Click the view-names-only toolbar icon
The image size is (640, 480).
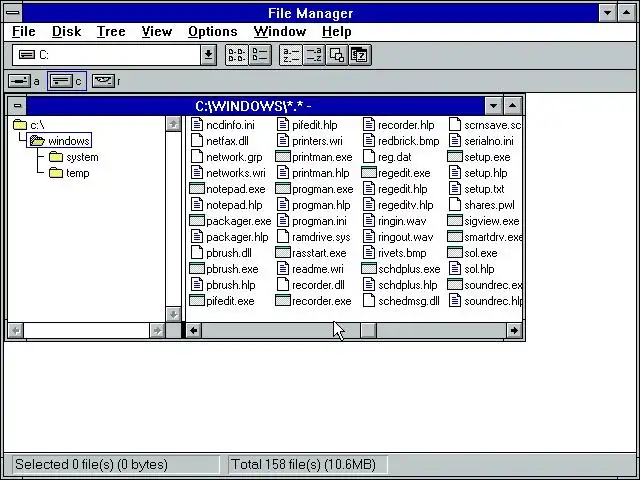click(x=236, y=55)
